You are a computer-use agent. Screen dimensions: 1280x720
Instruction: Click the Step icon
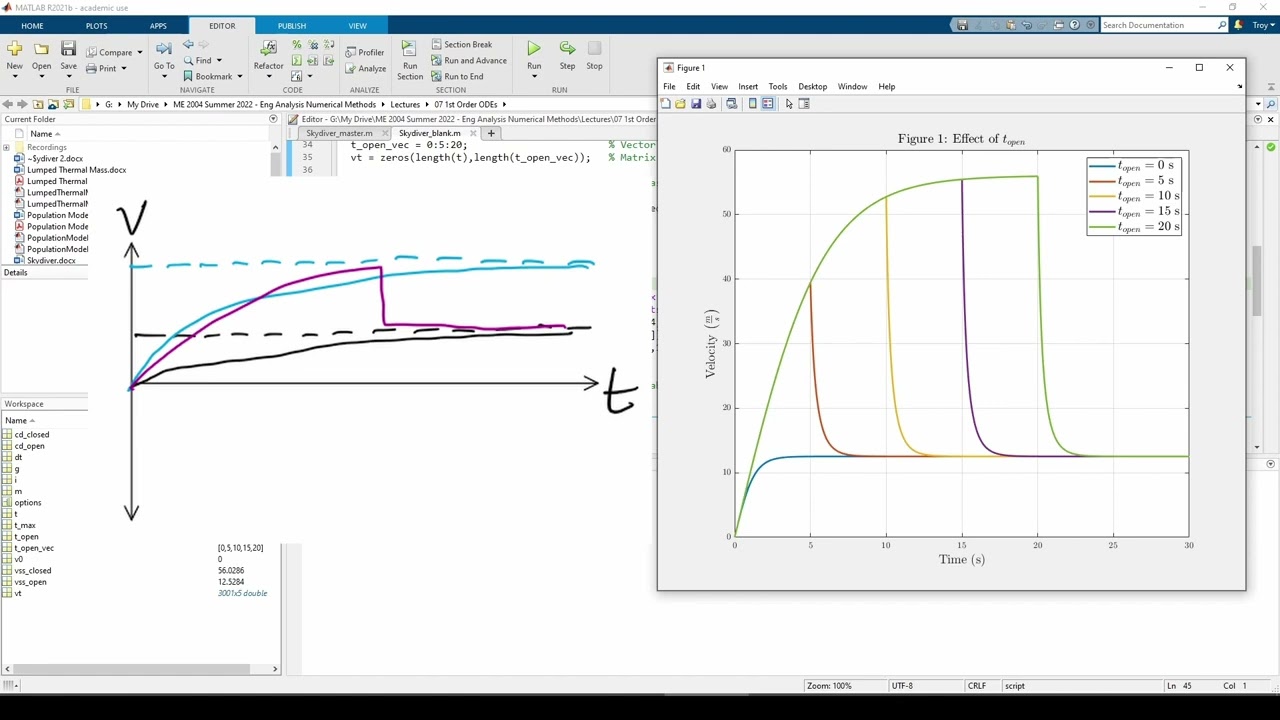click(x=567, y=48)
